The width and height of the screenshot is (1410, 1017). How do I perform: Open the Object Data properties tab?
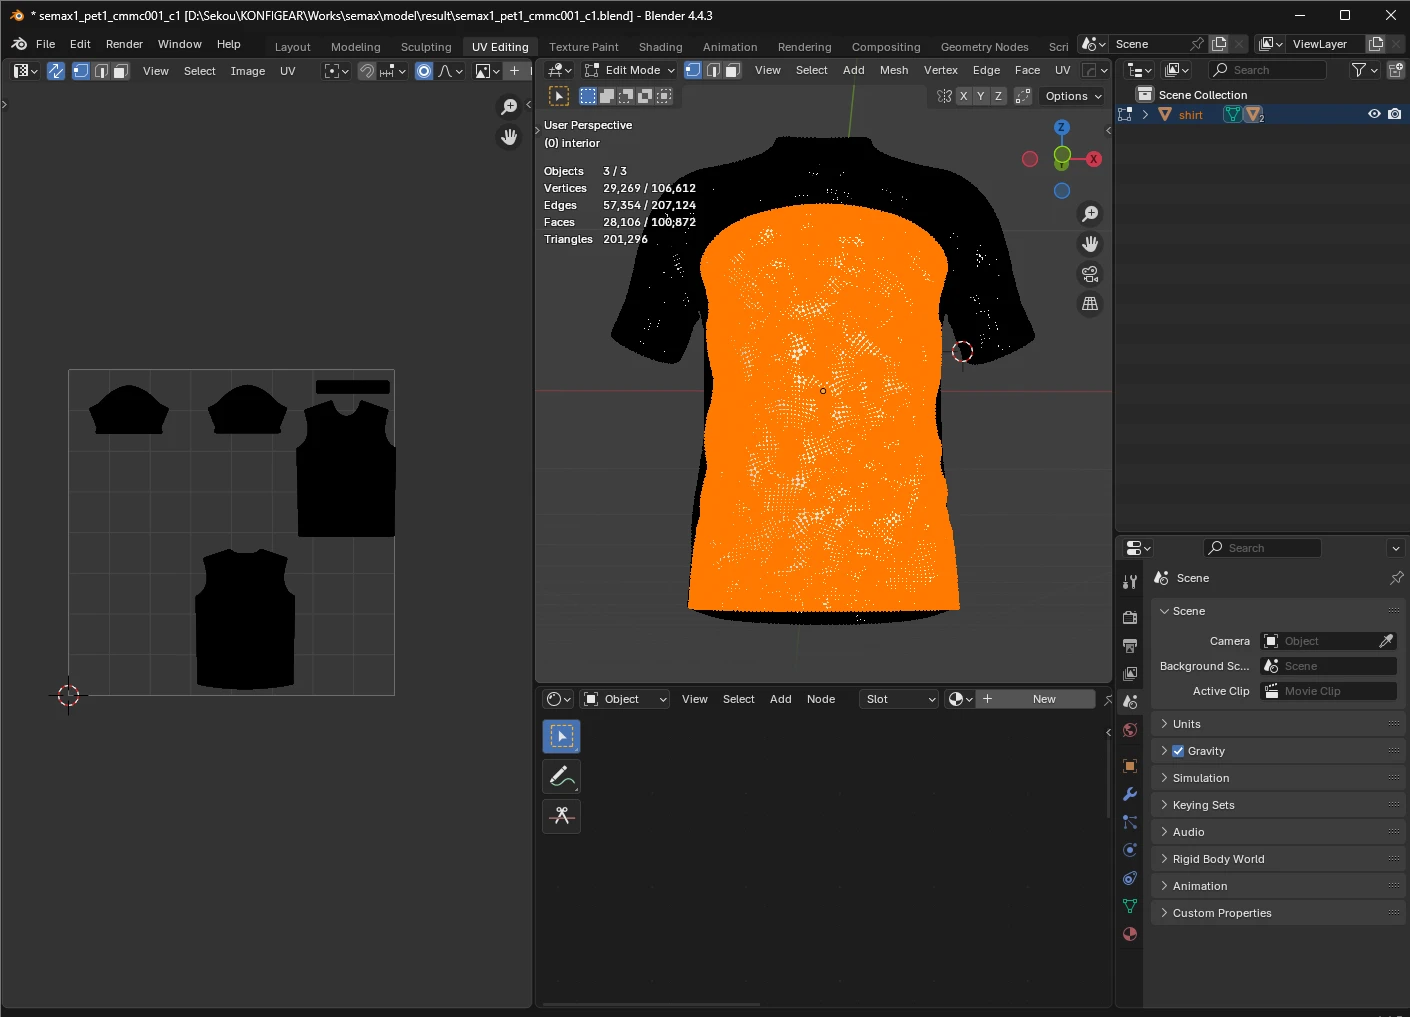coord(1130,906)
